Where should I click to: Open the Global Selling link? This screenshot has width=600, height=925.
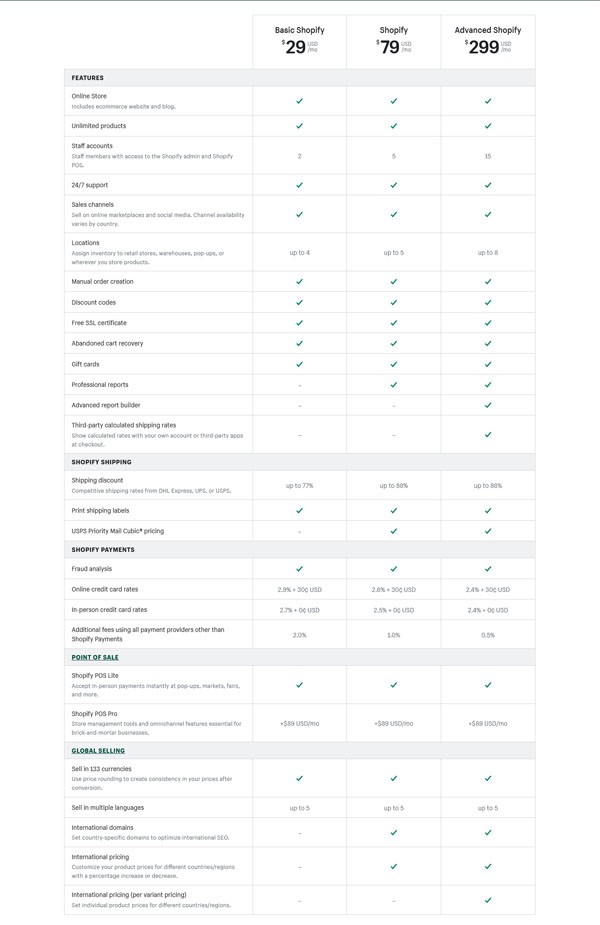point(98,750)
